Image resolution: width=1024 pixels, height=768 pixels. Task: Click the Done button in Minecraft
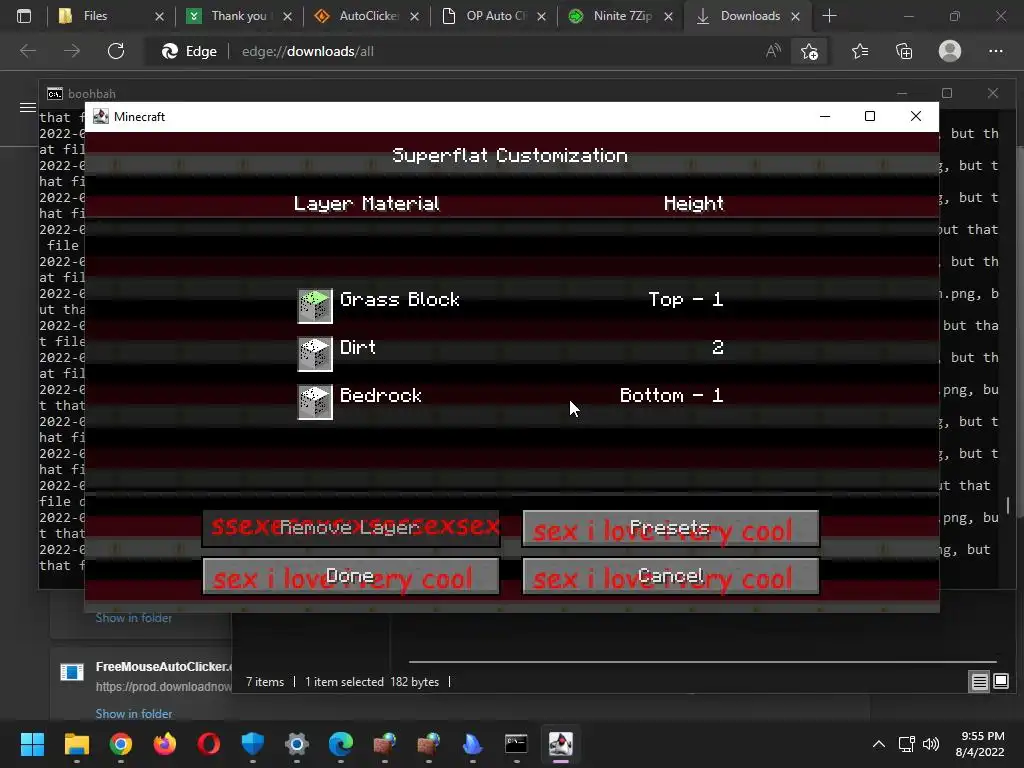351,576
